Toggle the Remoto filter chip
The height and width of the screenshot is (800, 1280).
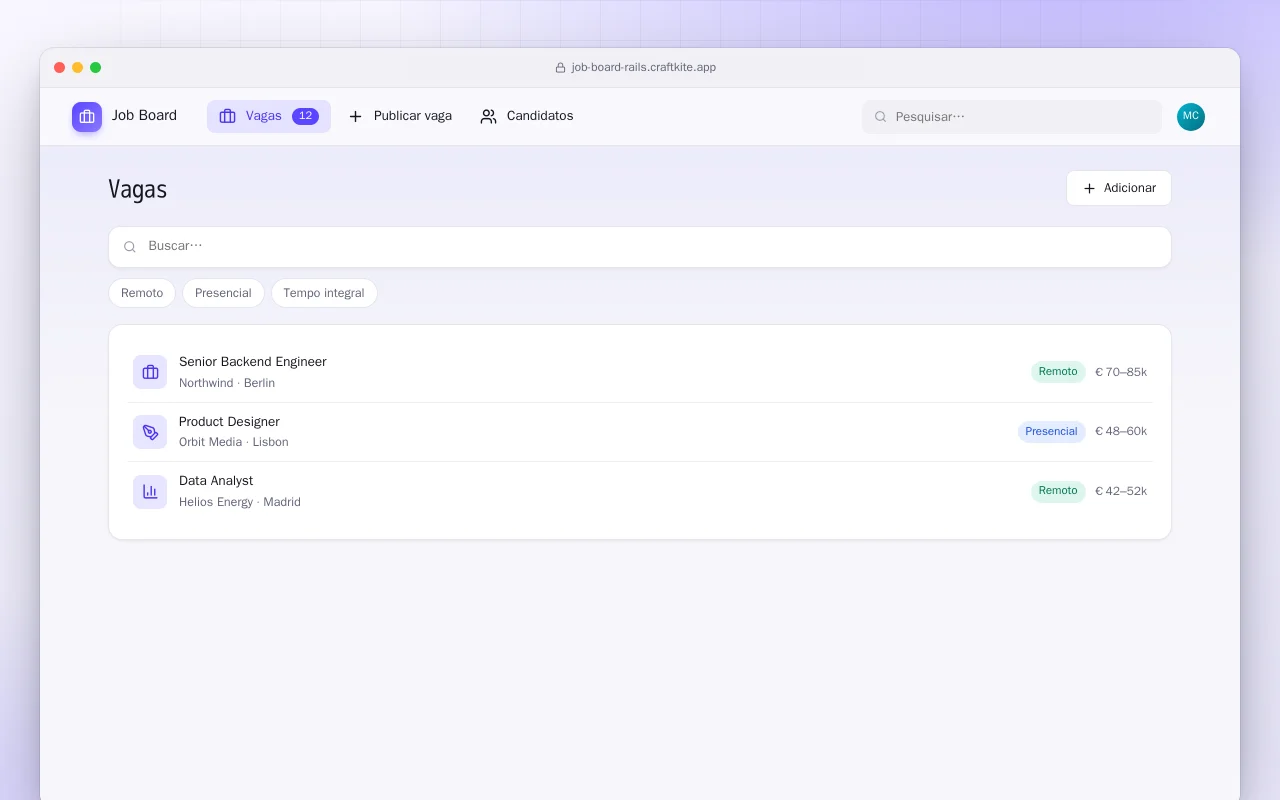[142, 293]
